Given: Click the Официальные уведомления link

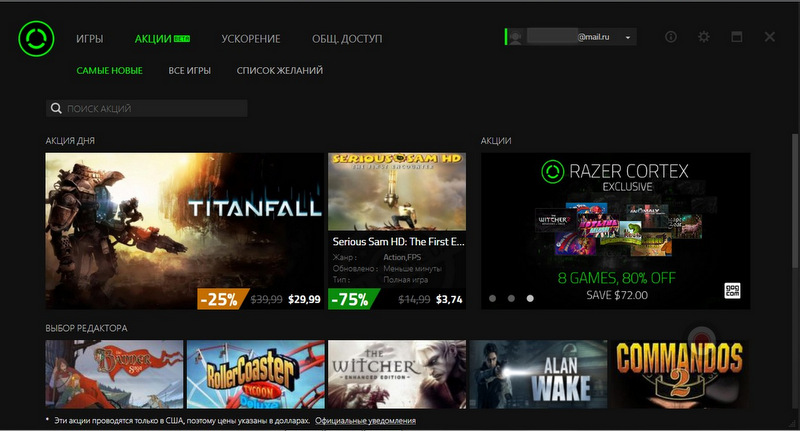Looking at the screenshot, I should (x=365, y=421).
